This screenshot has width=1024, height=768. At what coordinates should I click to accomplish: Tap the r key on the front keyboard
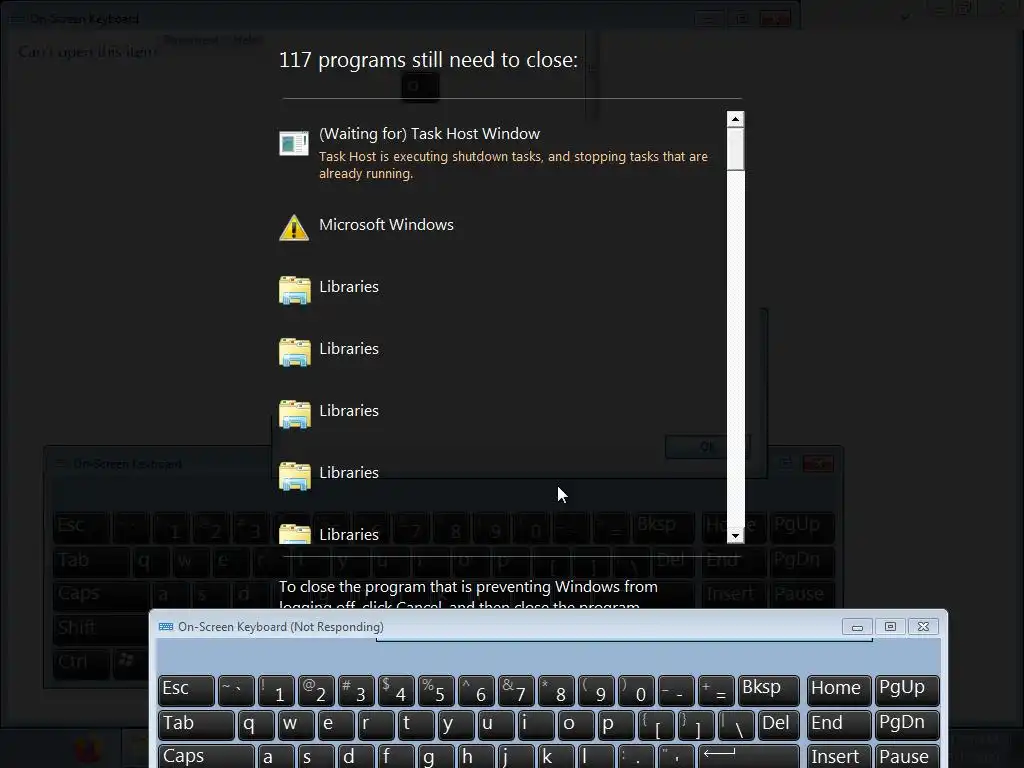(x=376, y=725)
